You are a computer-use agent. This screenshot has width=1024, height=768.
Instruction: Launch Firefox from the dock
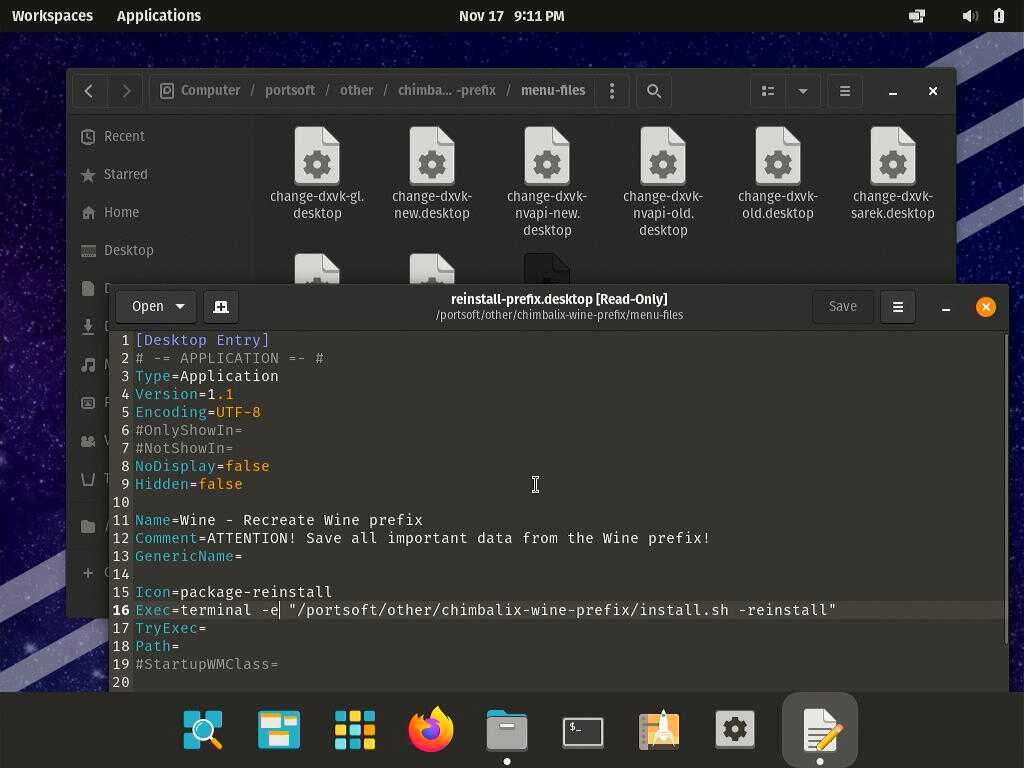point(431,730)
